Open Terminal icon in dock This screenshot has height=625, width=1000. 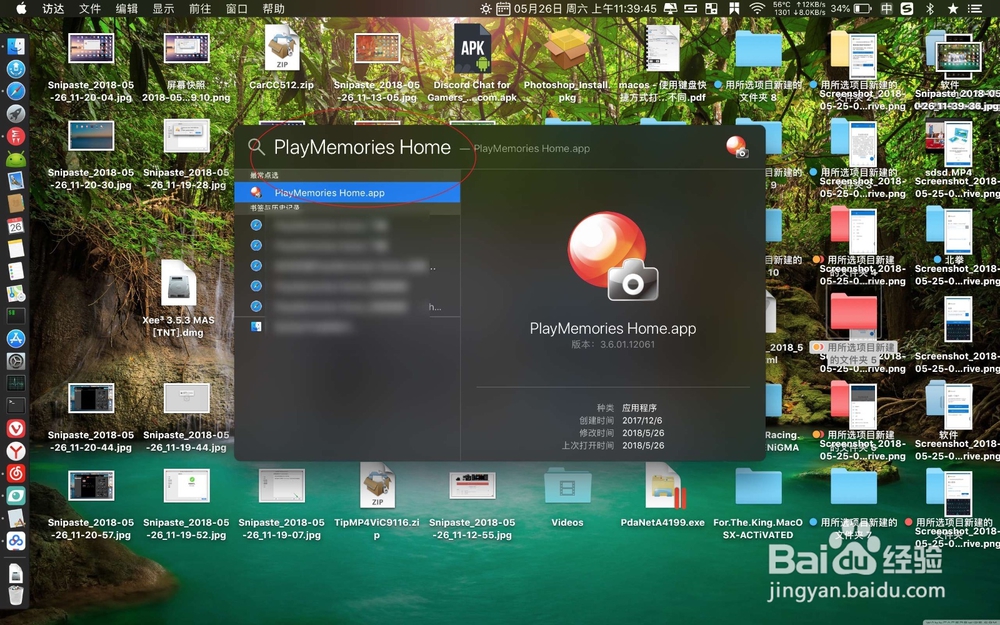(16, 405)
